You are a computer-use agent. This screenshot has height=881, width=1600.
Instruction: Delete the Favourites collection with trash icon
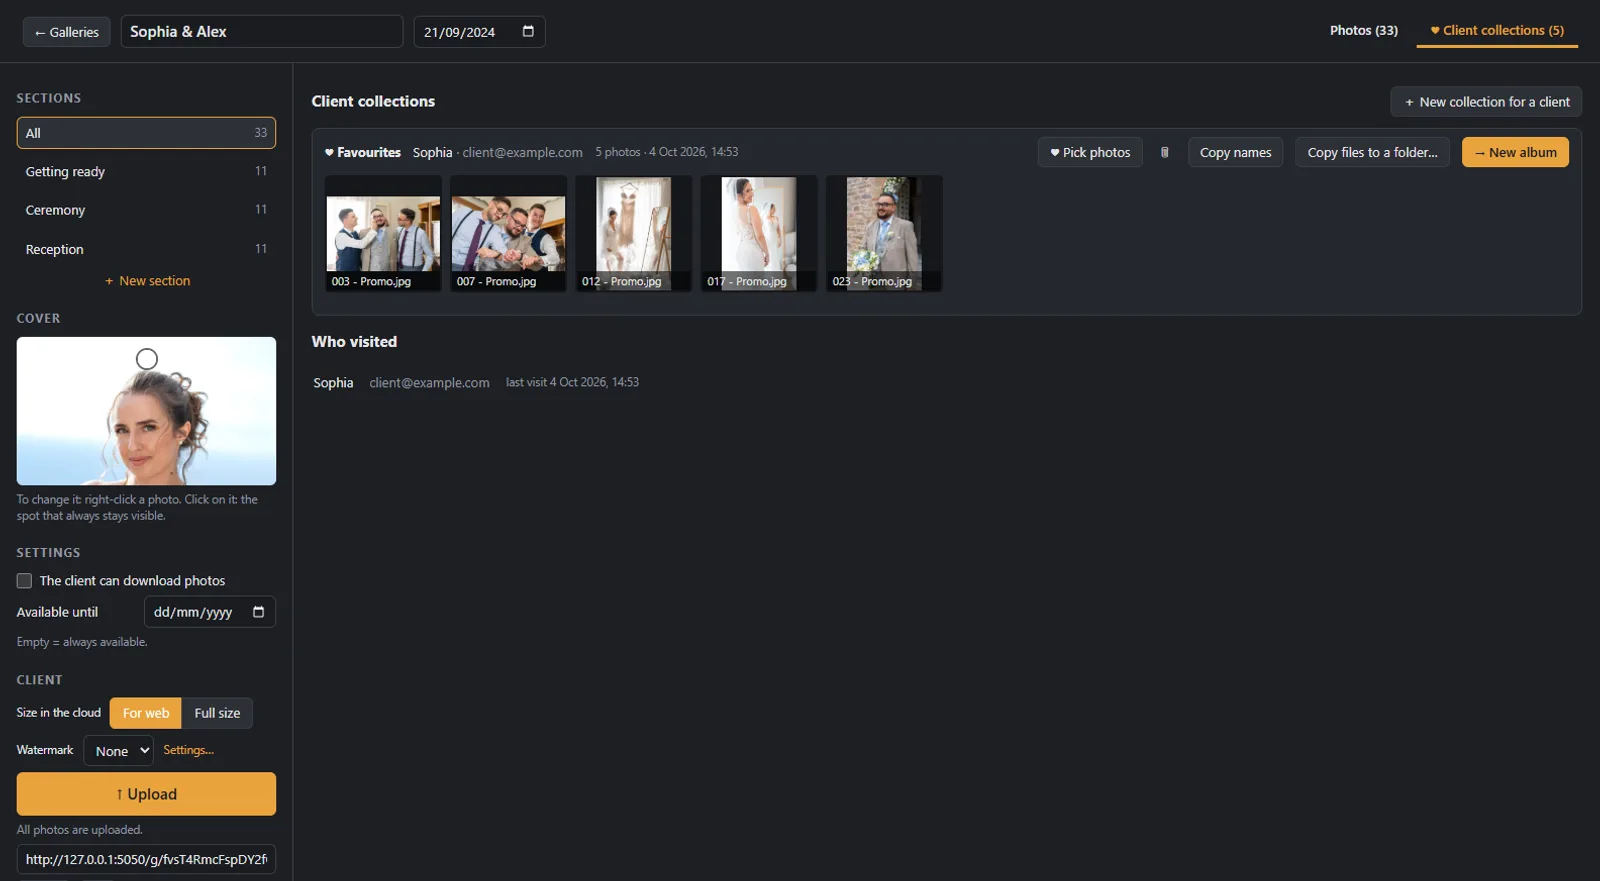tap(1164, 152)
